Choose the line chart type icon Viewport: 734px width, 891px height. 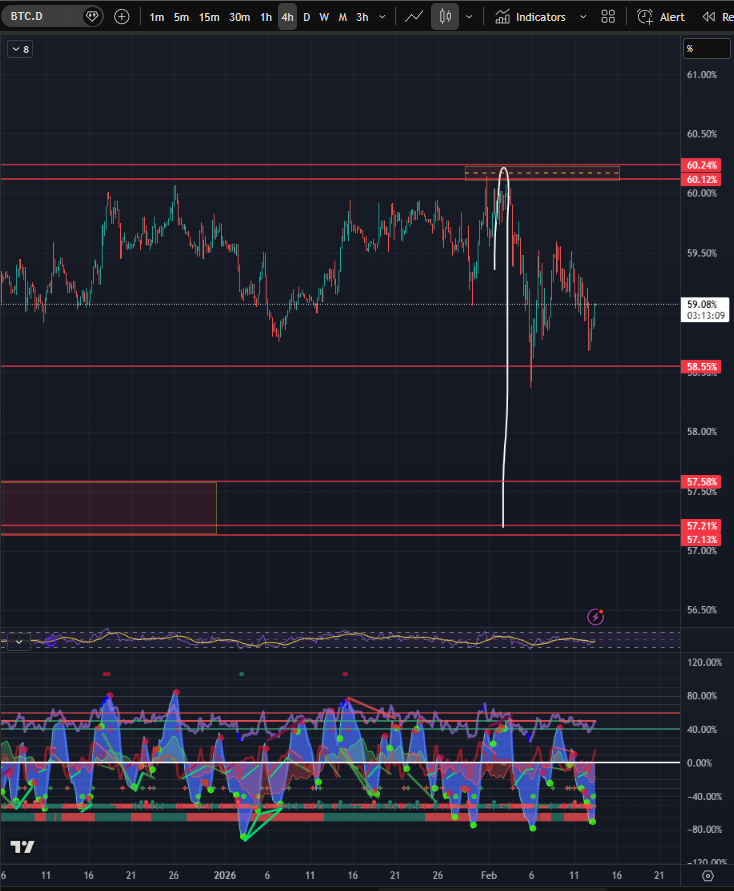pos(414,17)
